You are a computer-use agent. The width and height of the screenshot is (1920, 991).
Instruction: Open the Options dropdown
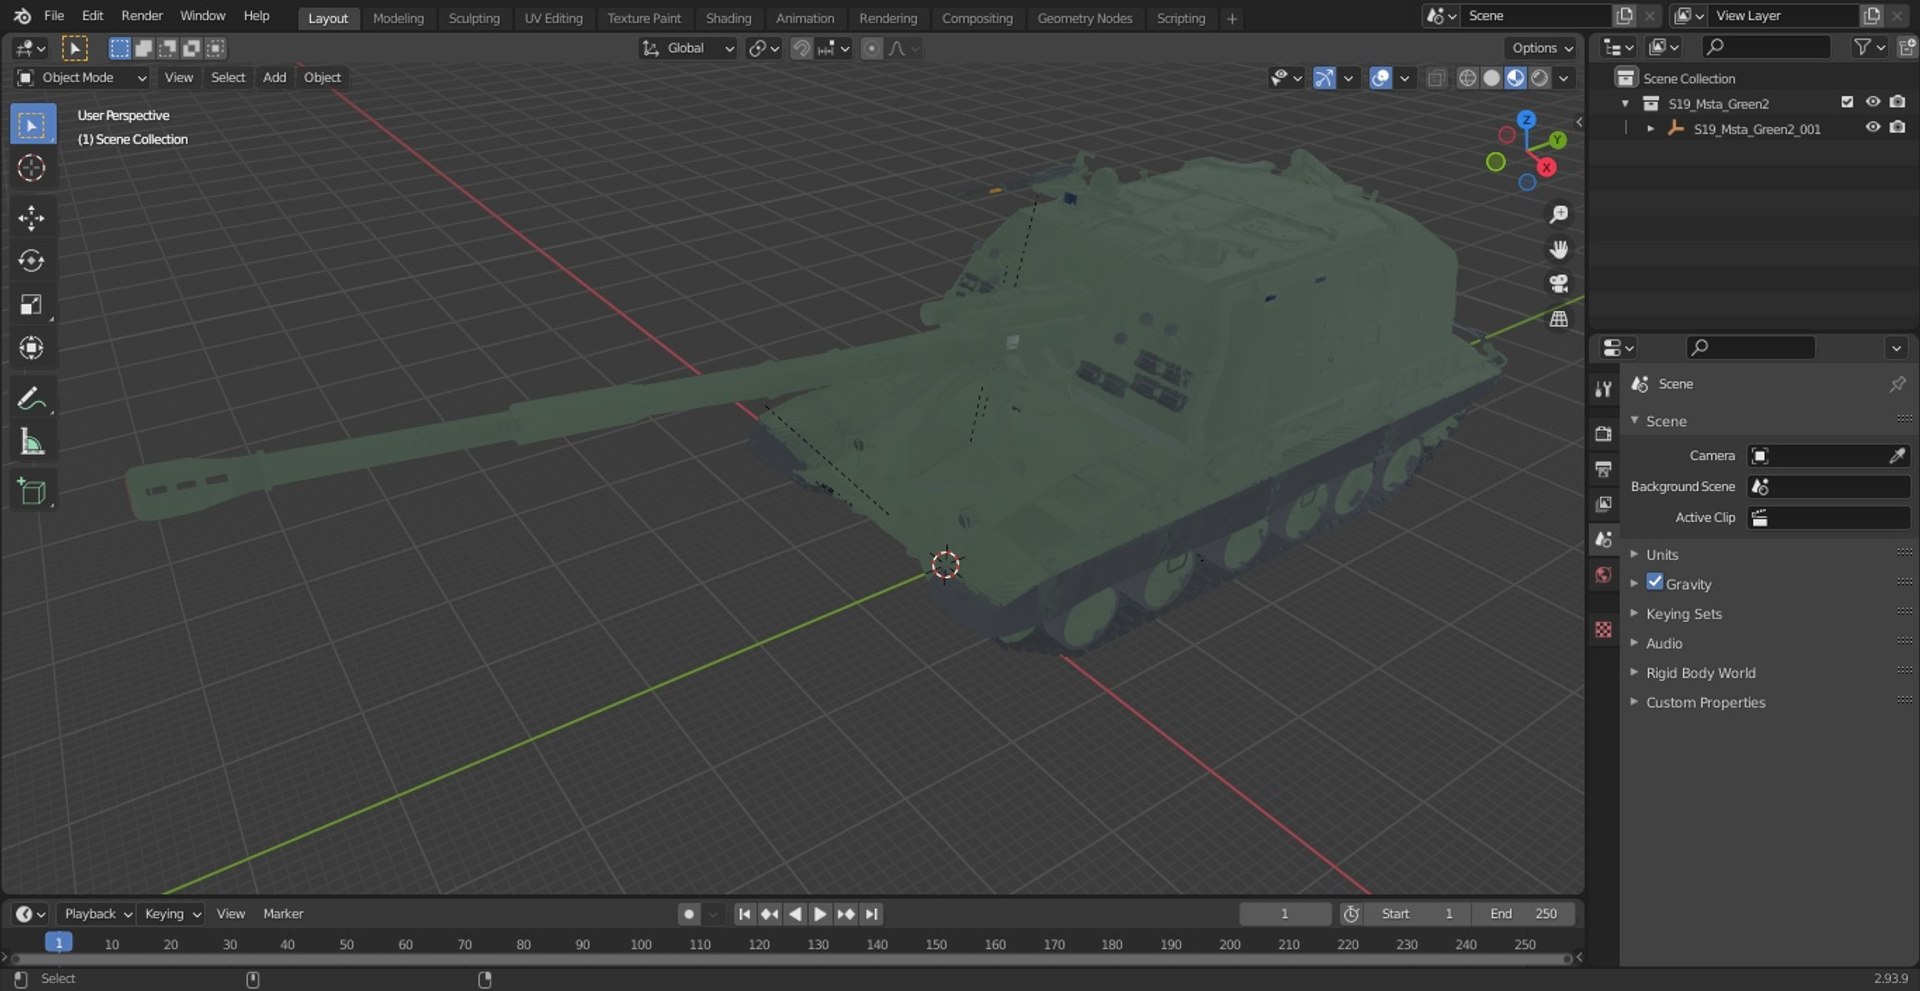click(x=1541, y=48)
